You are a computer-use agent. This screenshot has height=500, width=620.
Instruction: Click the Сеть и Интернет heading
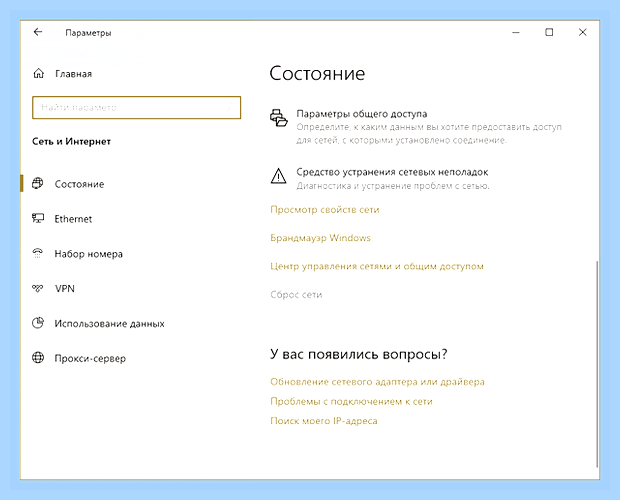(x=71, y=142)
